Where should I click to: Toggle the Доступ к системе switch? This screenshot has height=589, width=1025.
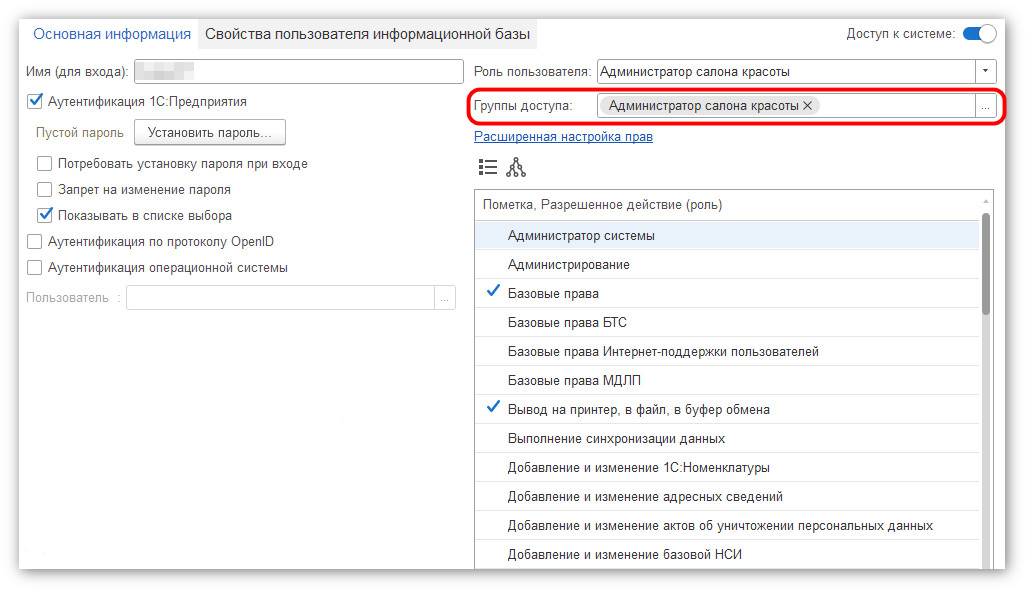979,33
